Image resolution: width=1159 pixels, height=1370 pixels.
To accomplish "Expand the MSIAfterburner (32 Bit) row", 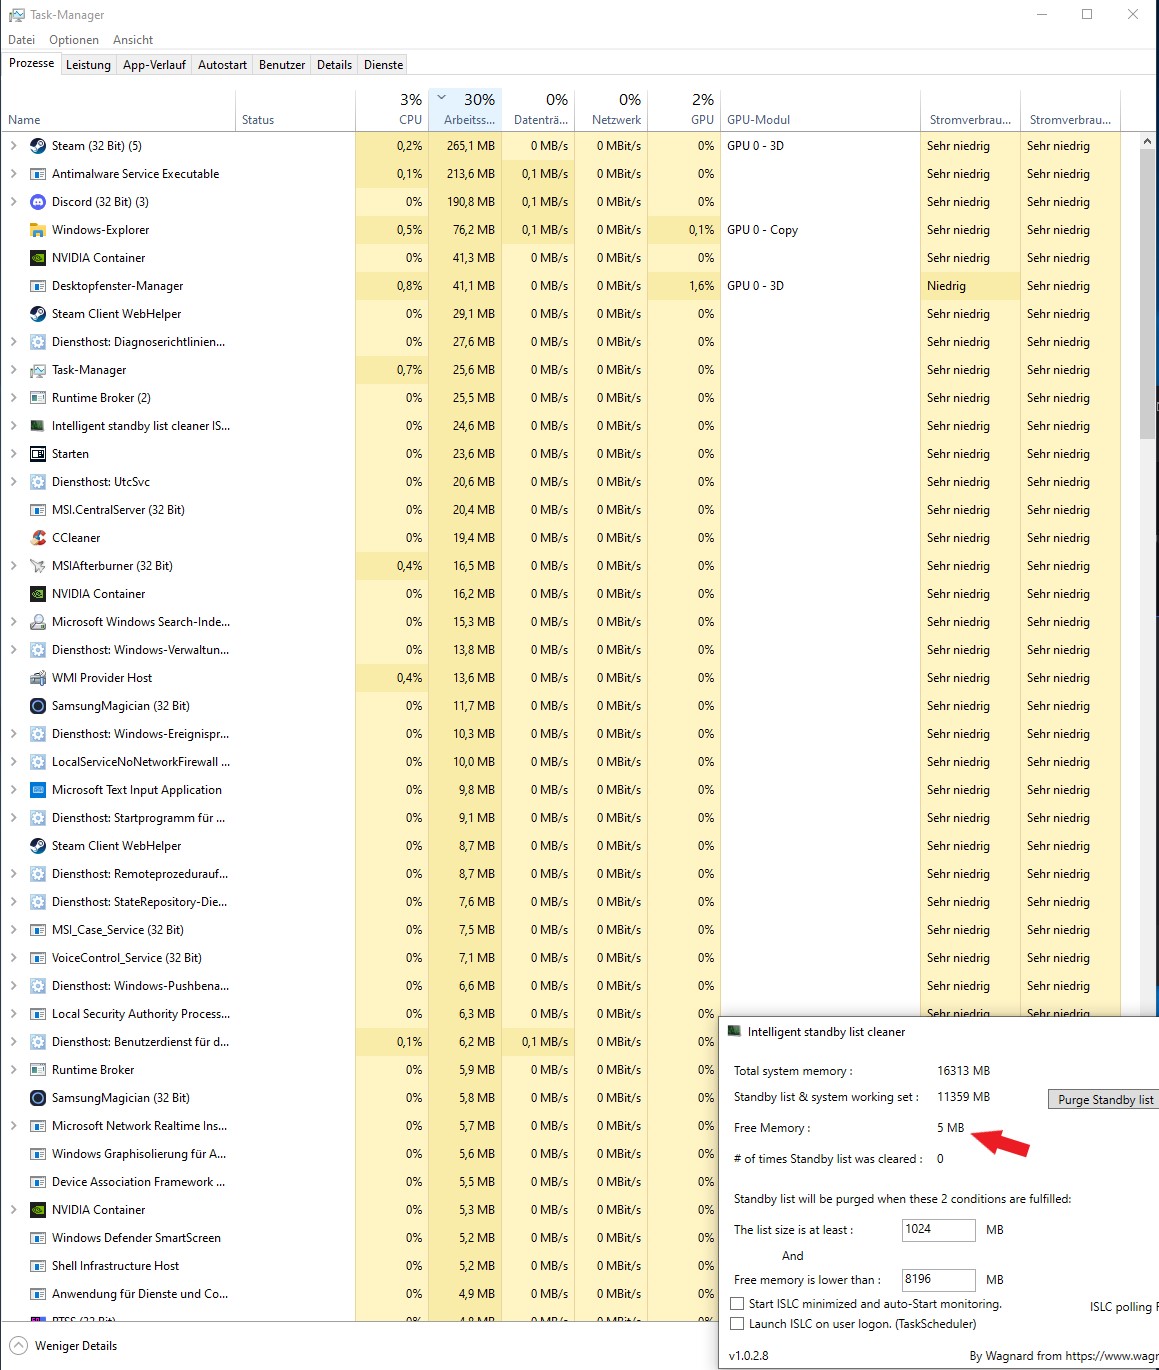I will (x=13, y=566).
